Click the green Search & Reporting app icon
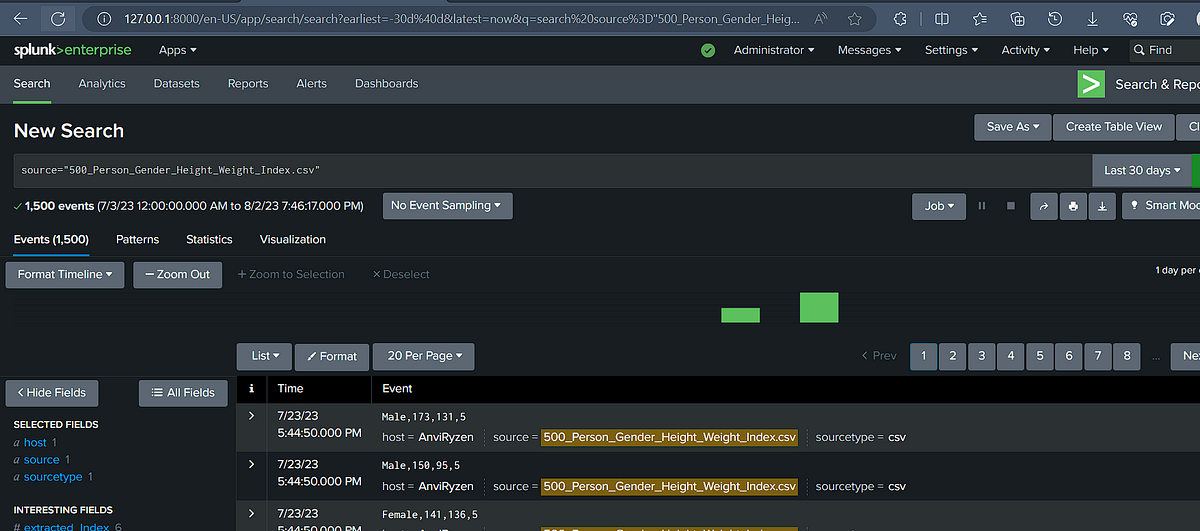Viewport: 1200px width, 531px height. (1091, 84)
